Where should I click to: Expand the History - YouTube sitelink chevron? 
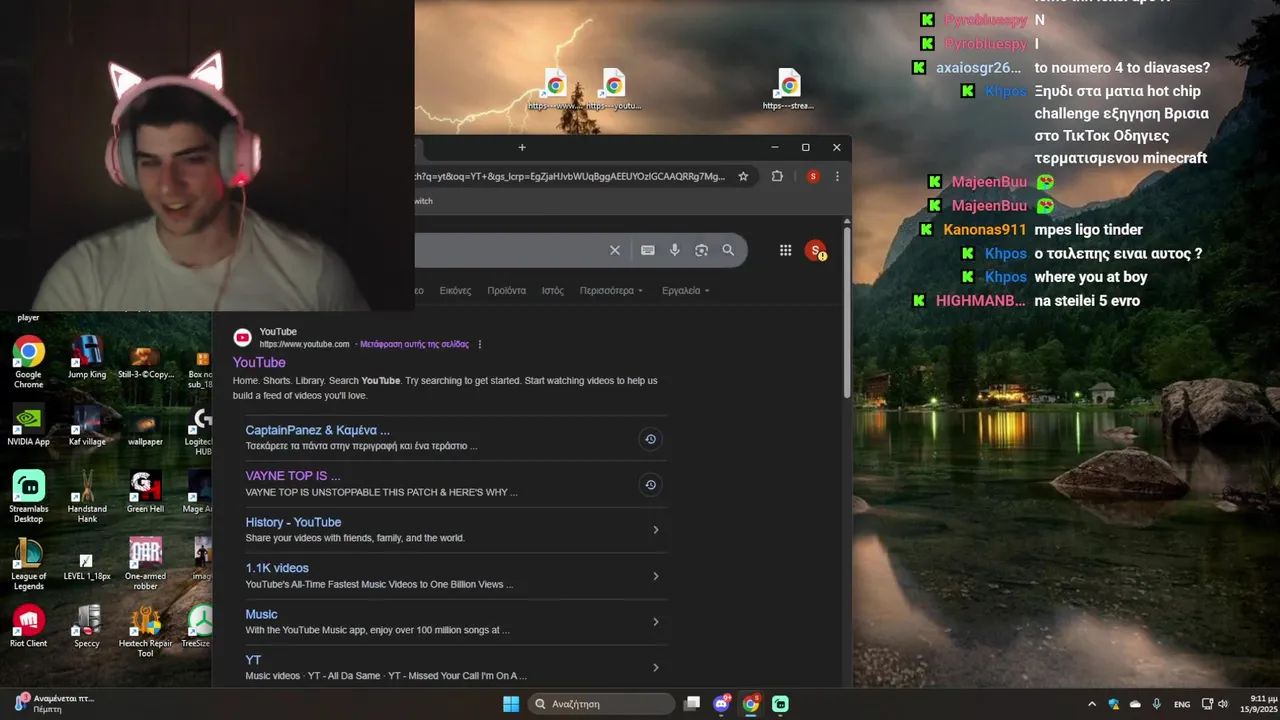pos(656,530)
